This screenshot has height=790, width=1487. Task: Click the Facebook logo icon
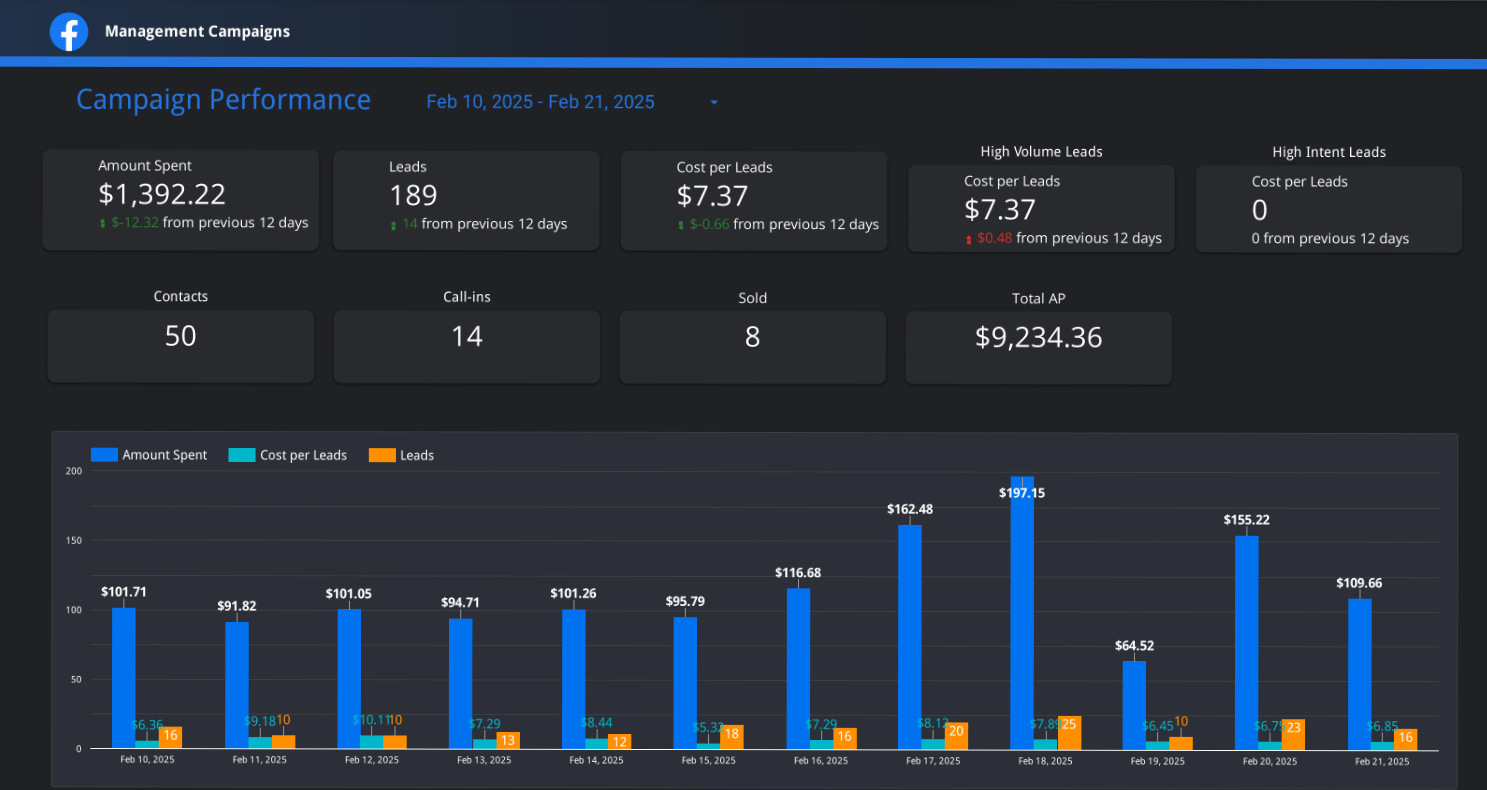coord(68,31)
